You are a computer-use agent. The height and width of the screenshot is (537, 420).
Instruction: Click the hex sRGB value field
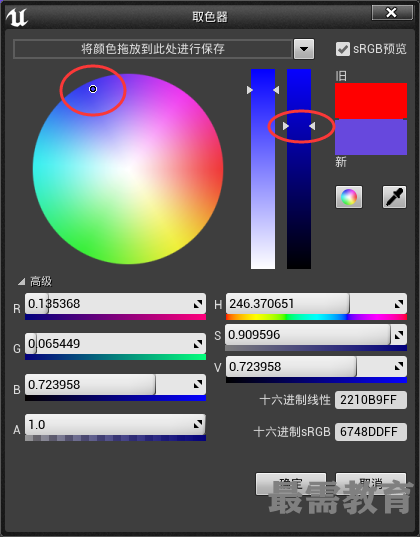click(x=371, y=432)
